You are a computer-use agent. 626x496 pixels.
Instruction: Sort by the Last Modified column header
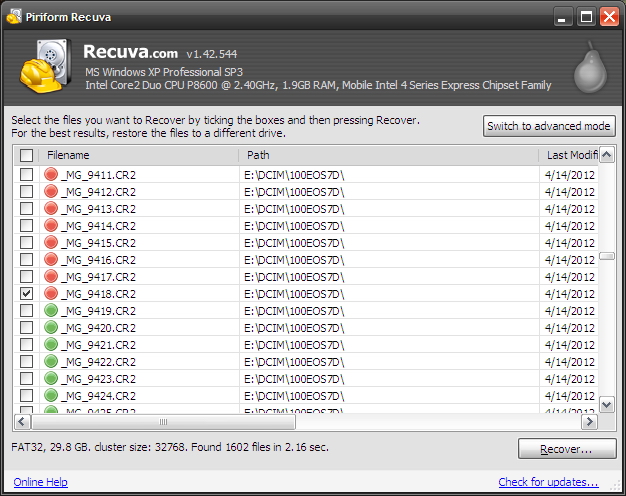point(569,155)
